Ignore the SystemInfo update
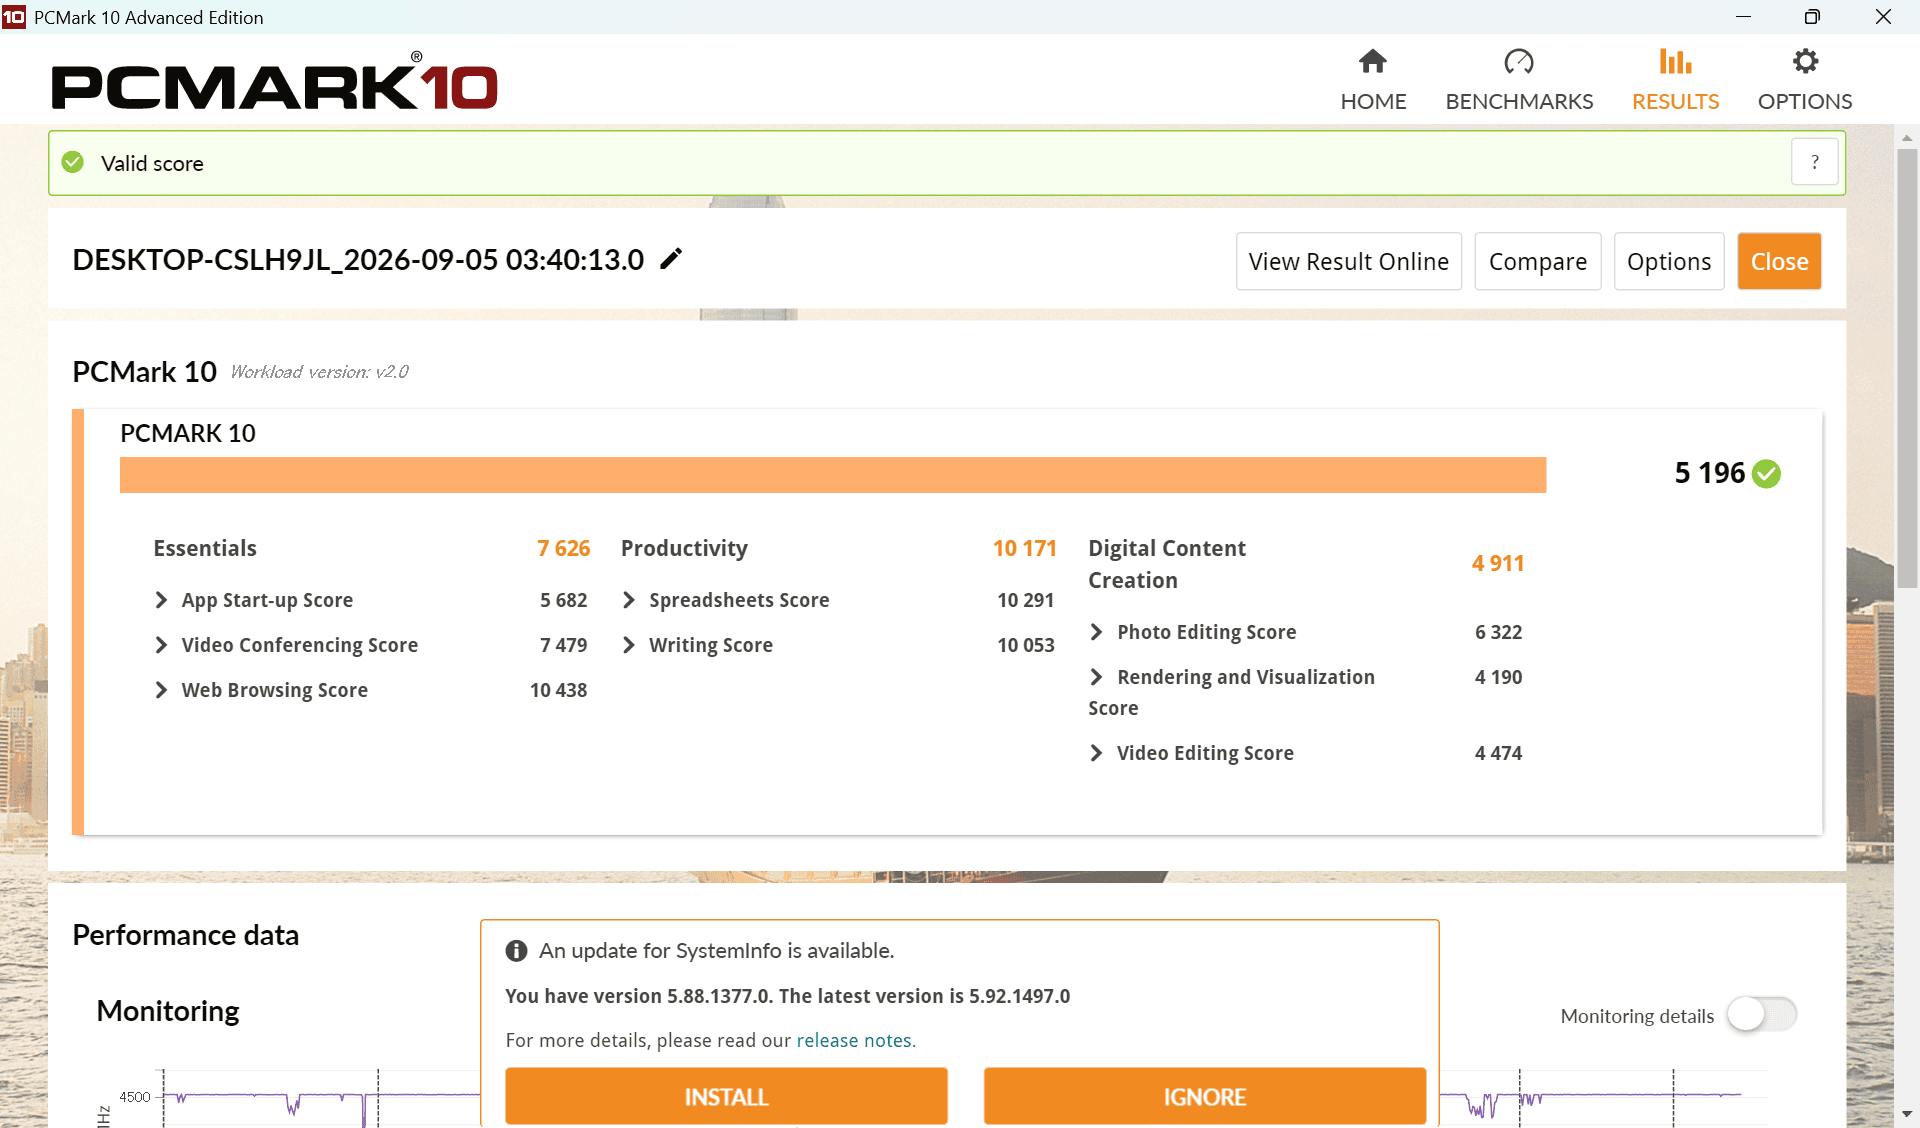This screenshot has height=1128, width=1920. pos(1205,1096)
